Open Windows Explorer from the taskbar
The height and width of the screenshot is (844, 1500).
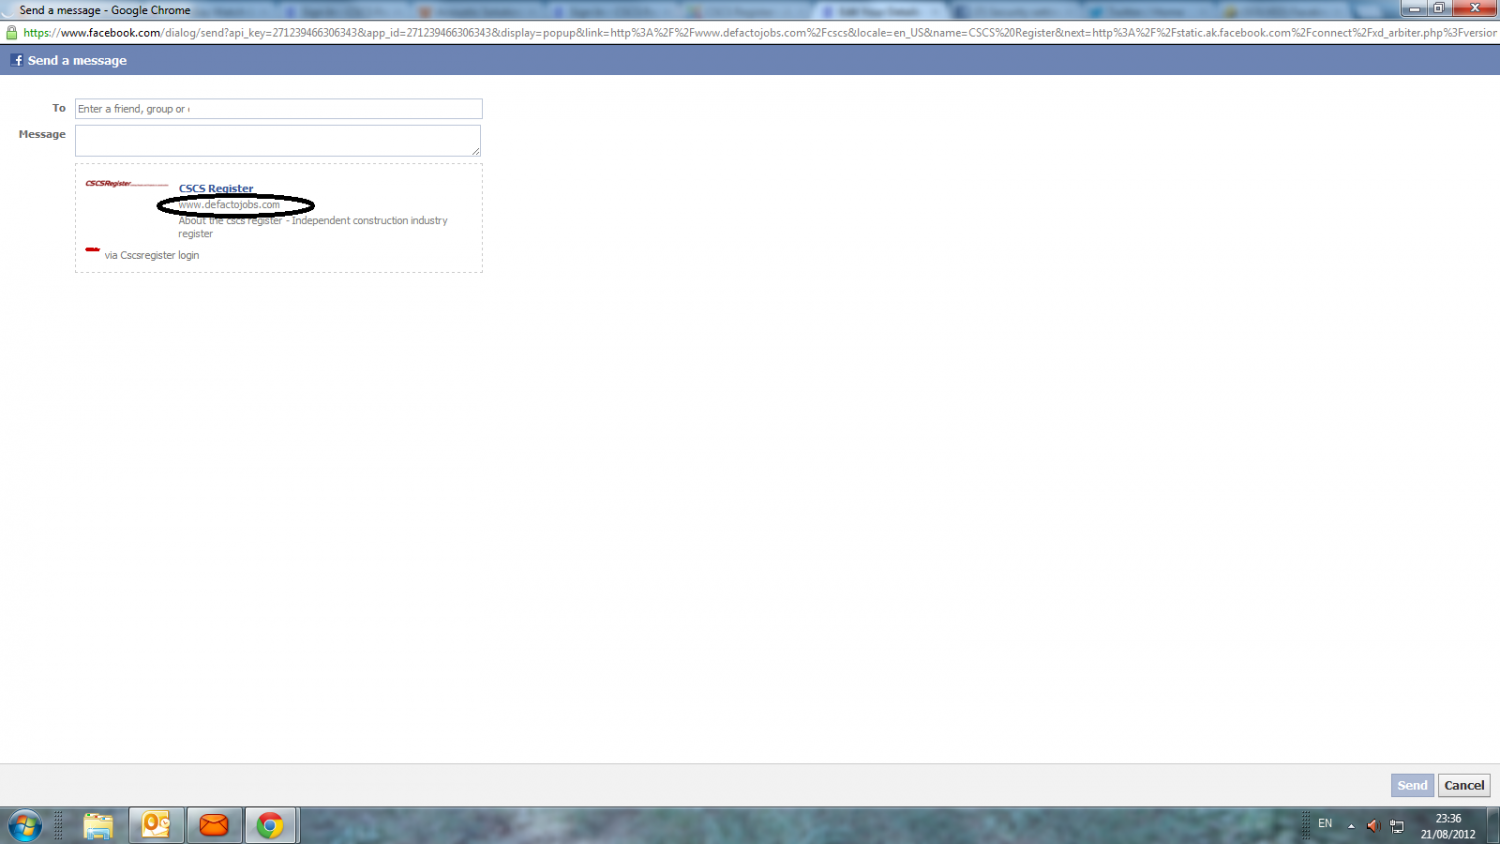98,826
